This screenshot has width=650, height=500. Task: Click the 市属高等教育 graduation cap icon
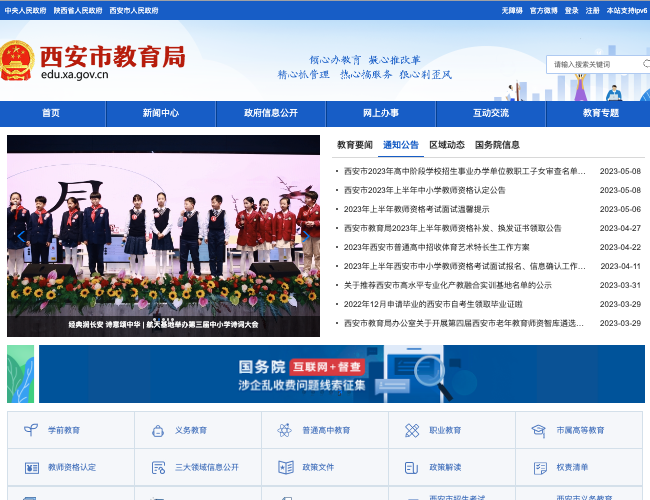tap(539, 430)
